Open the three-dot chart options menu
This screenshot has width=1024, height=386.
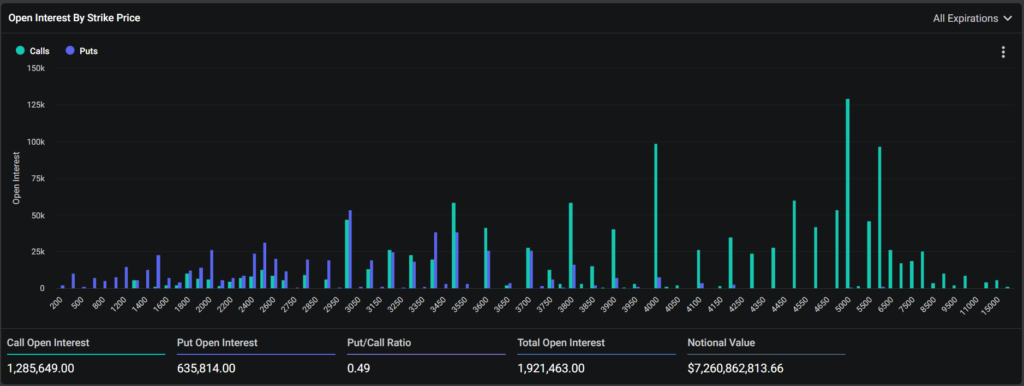1003,52
